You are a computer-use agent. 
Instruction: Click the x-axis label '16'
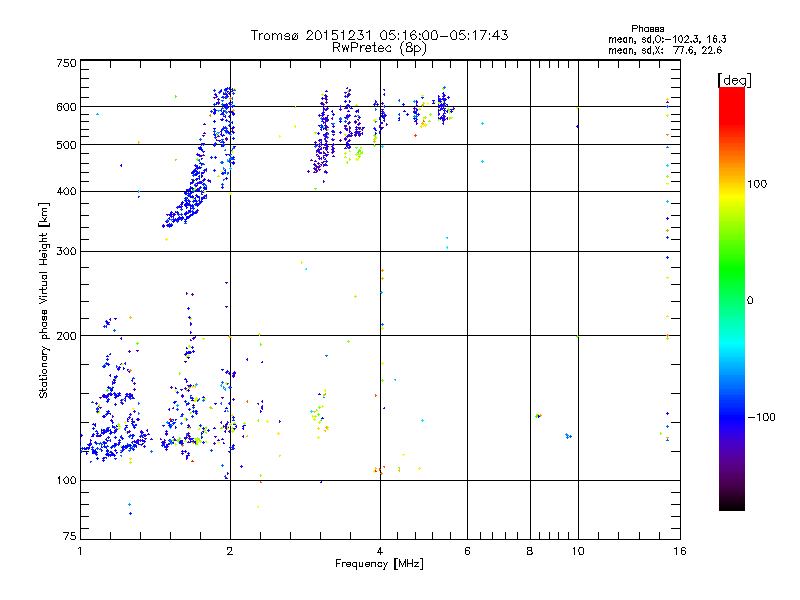click(x=680, y=551)
